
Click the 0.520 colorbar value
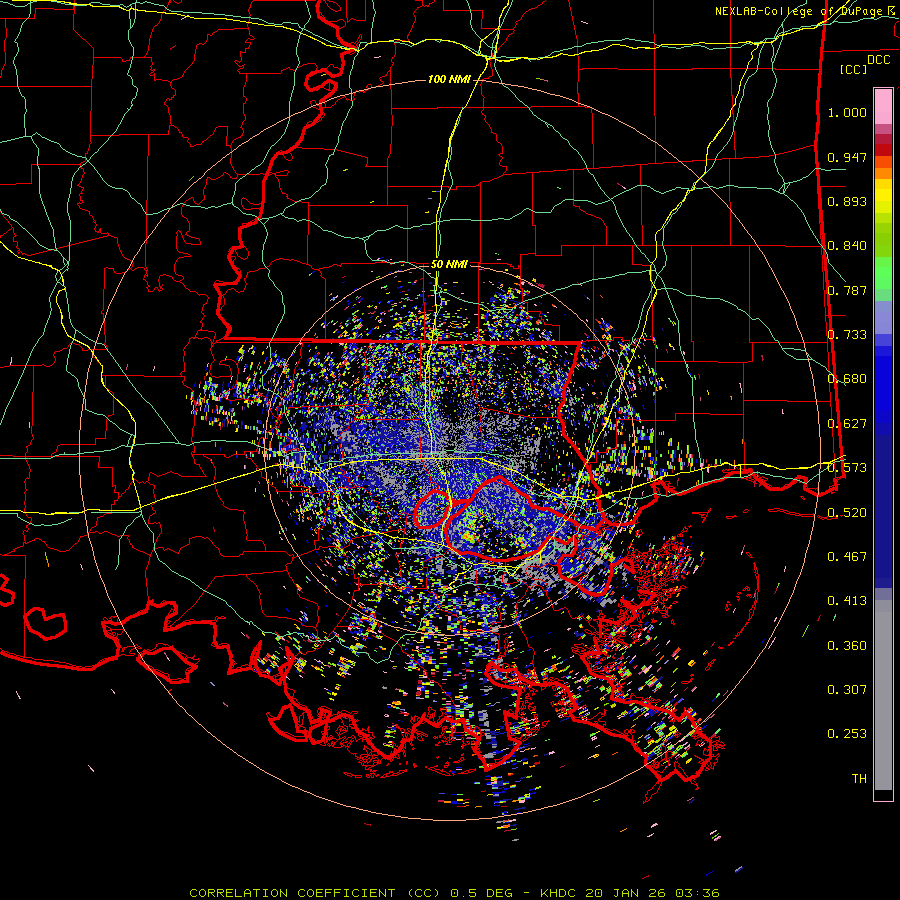tap(847, 513)
